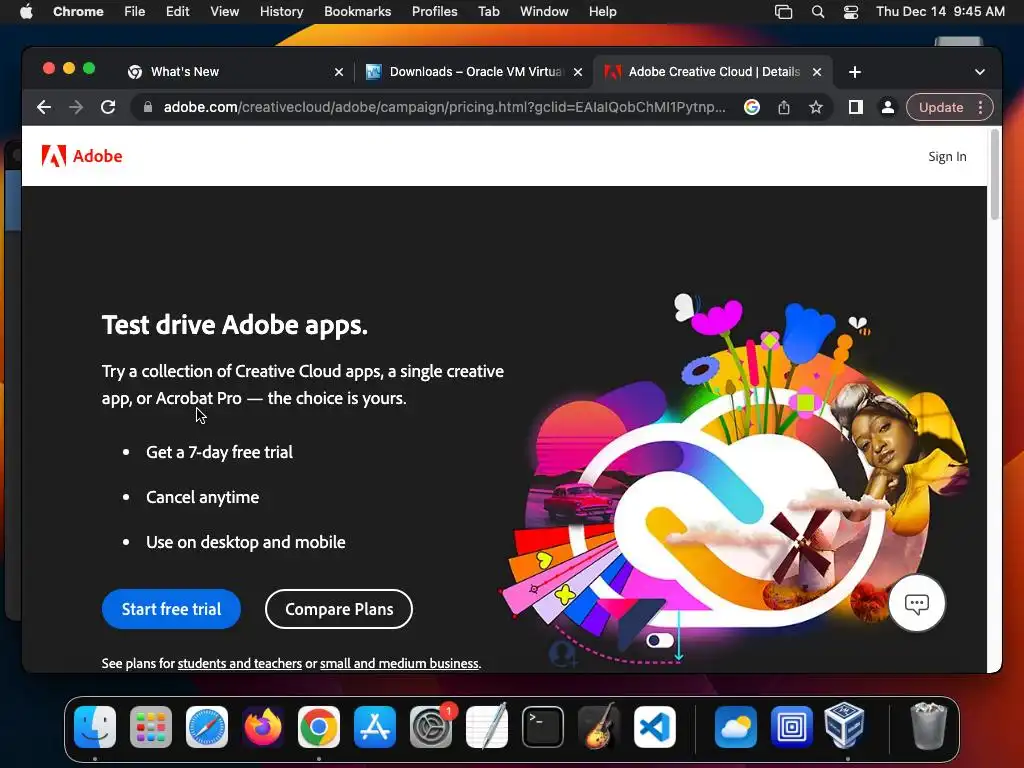Open the History menu
This screenshot has width=1024, height=768.
(281, 12)
